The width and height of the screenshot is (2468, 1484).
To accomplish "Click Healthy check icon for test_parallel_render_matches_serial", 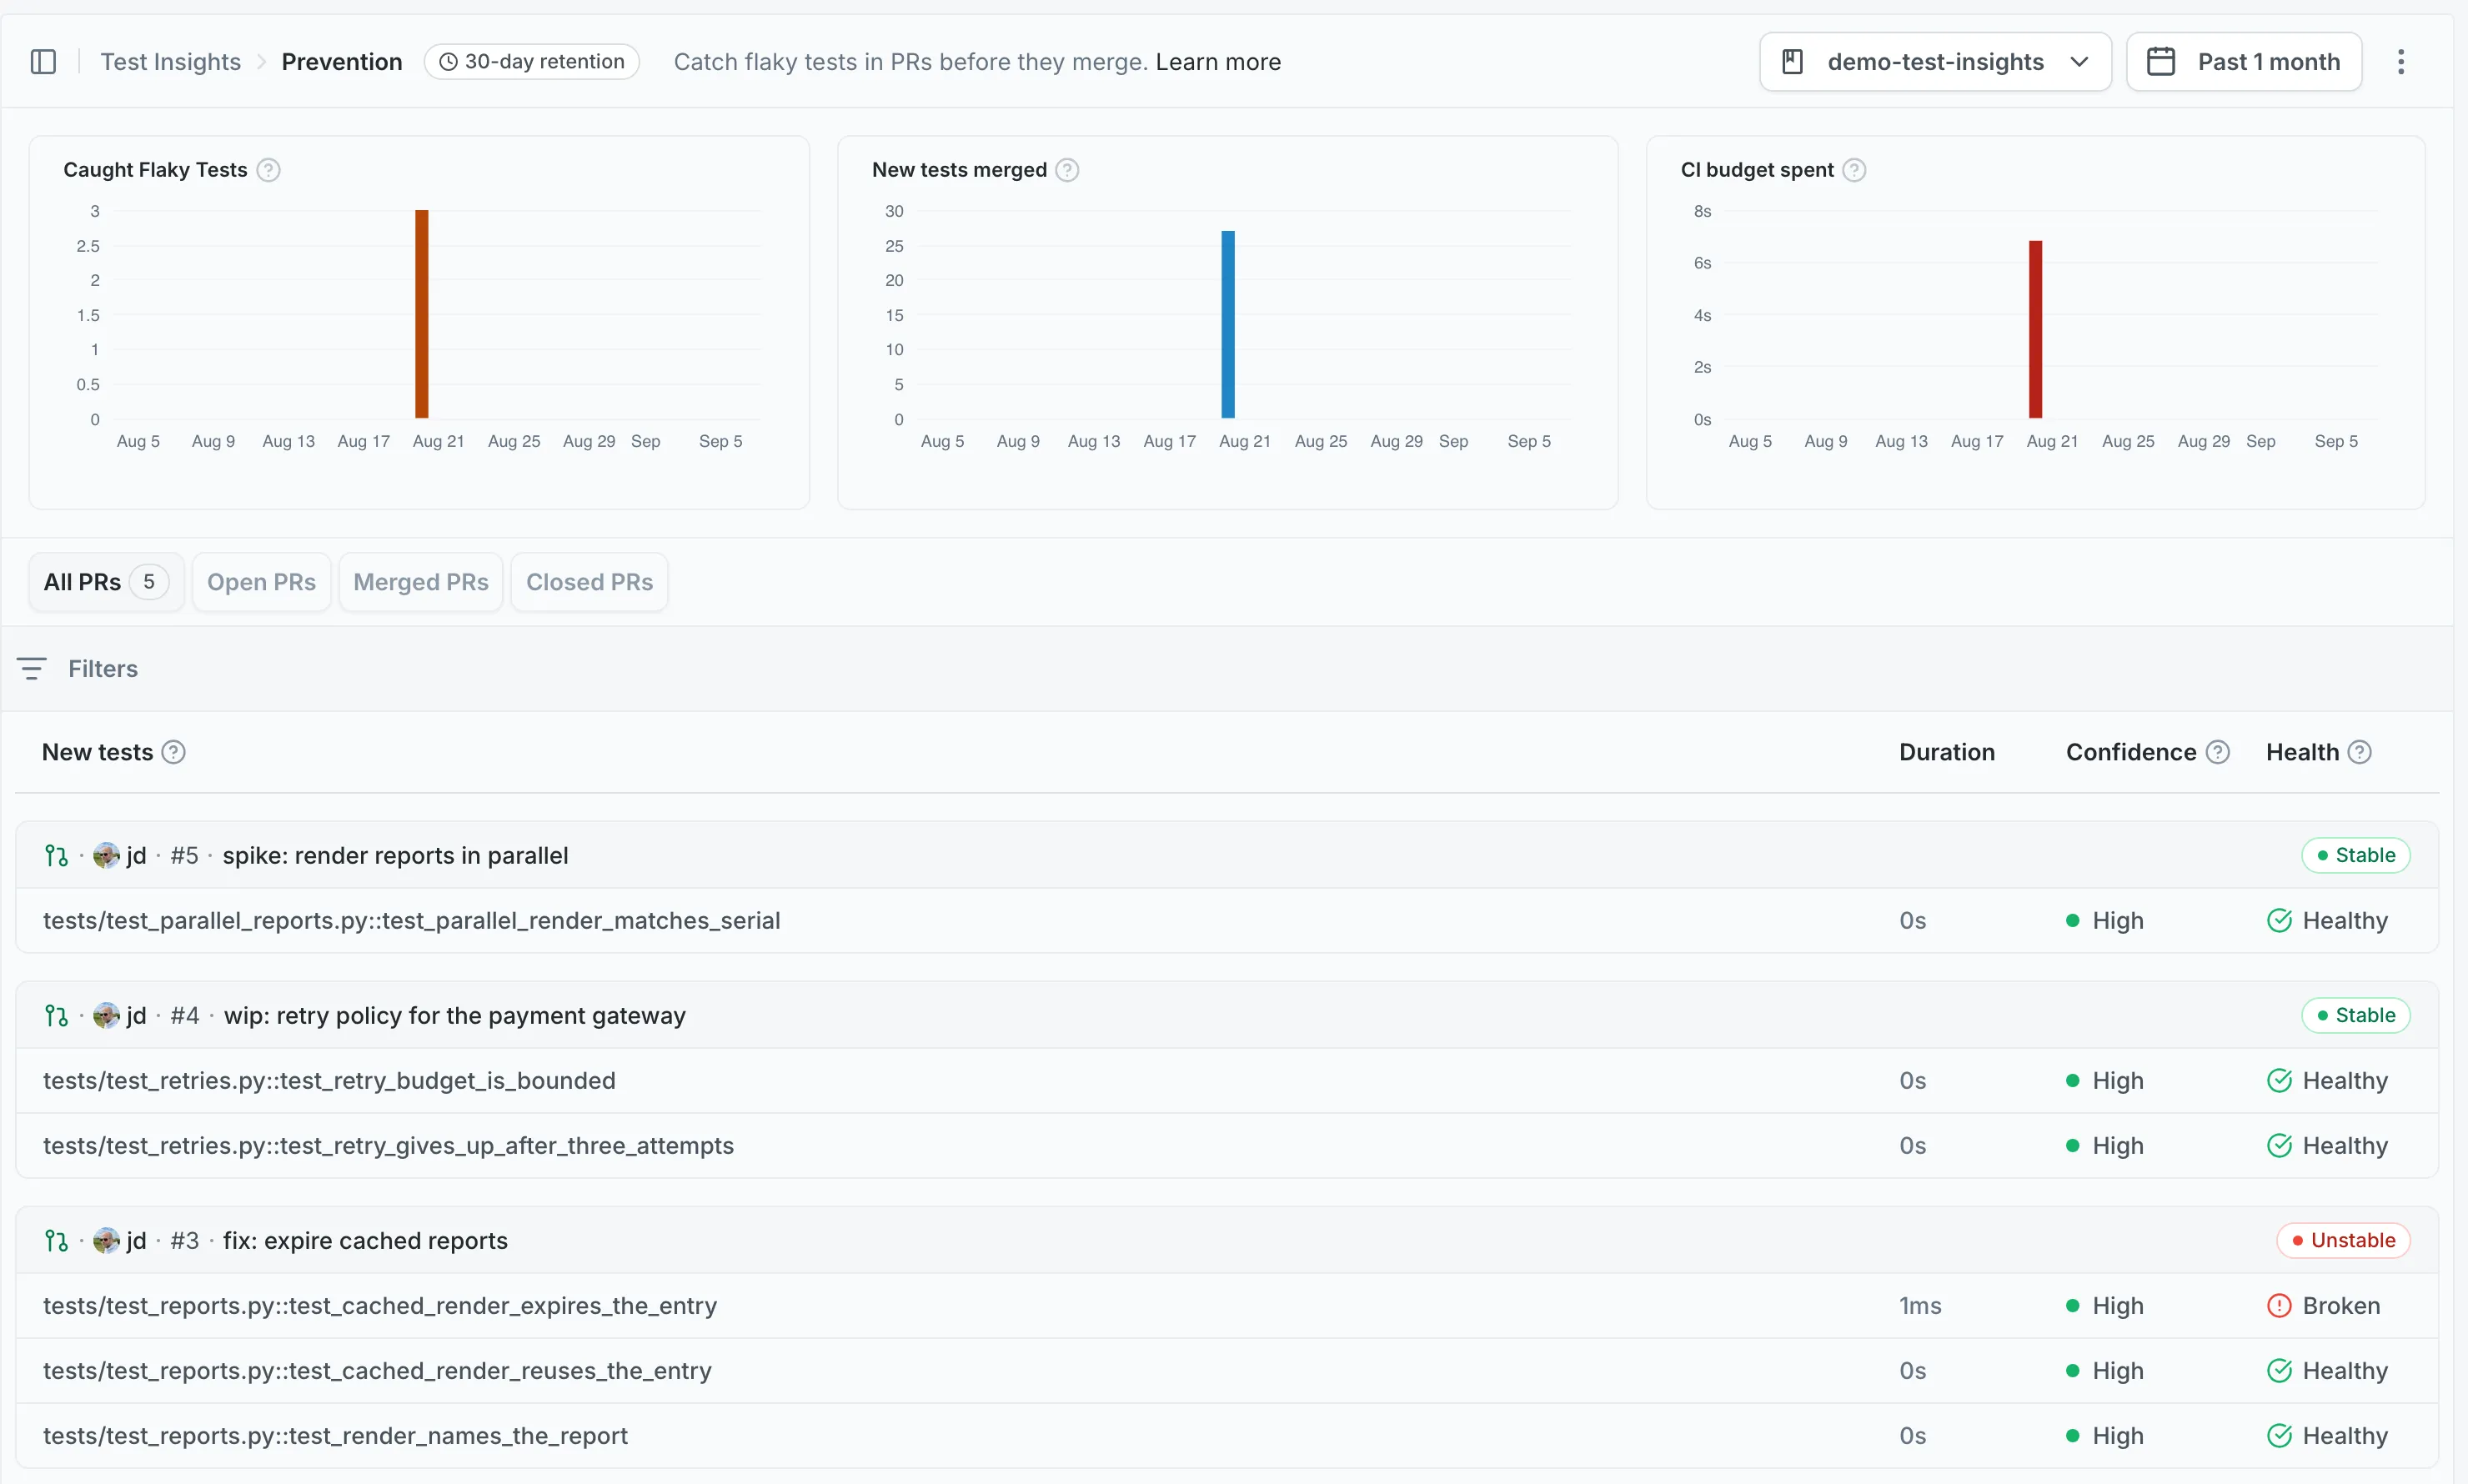I will click(x=2279, y=921).
